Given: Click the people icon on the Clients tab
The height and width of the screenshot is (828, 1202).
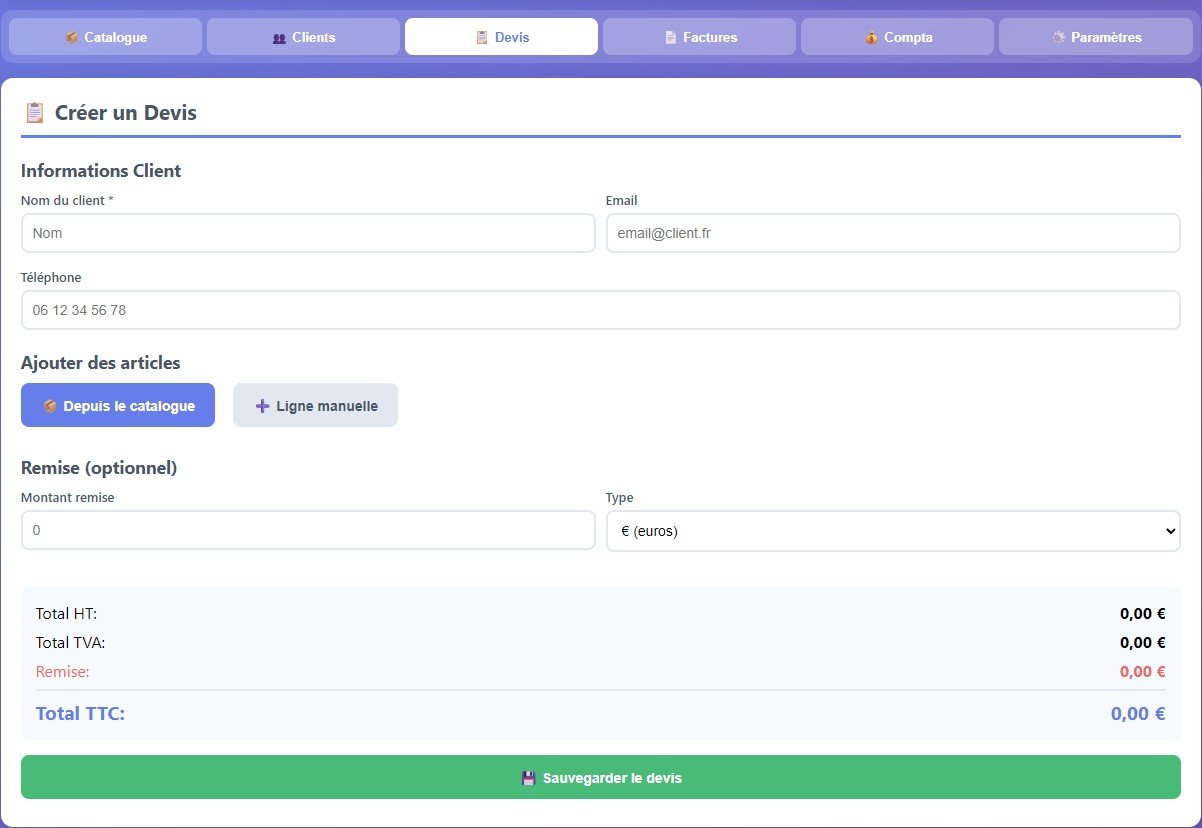Looking at the screenshot, I should click(279, 38).
